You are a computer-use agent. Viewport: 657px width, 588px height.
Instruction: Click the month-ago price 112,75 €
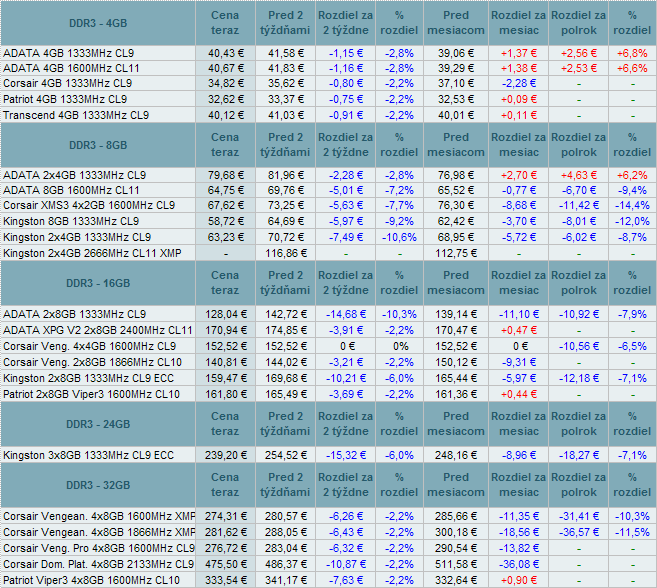[456, 253]
